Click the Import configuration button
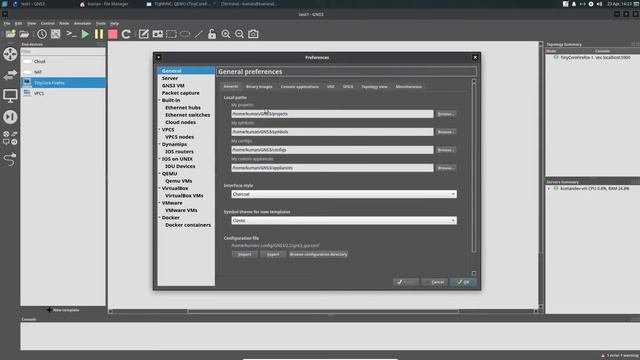This screenshot has width=640, height=360. pyautogui.click(x=244, y=254)
